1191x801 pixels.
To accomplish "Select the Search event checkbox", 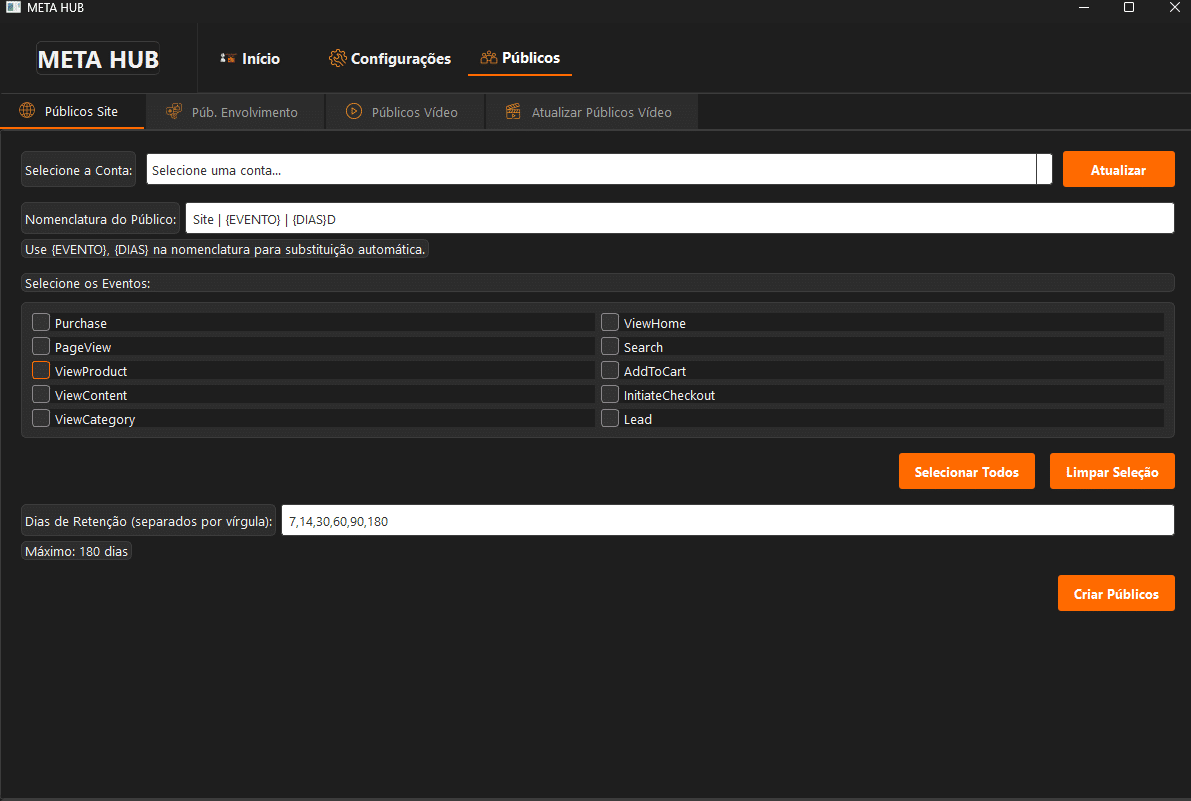I will (610, 347).
